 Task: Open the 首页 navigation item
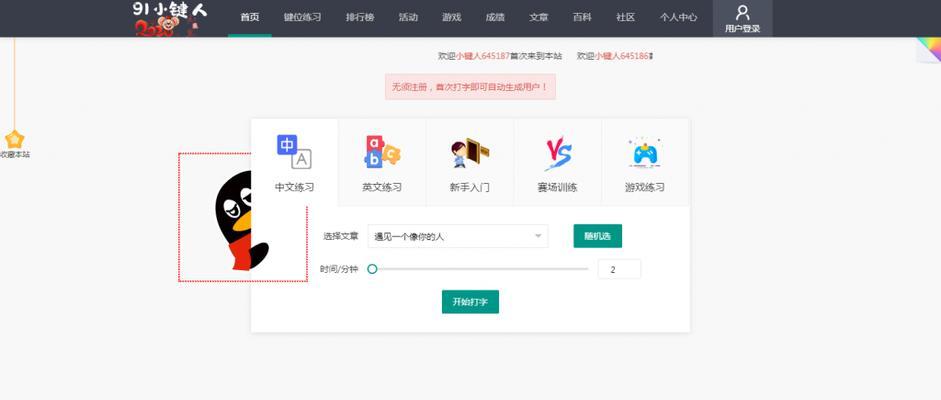point(250,17)
